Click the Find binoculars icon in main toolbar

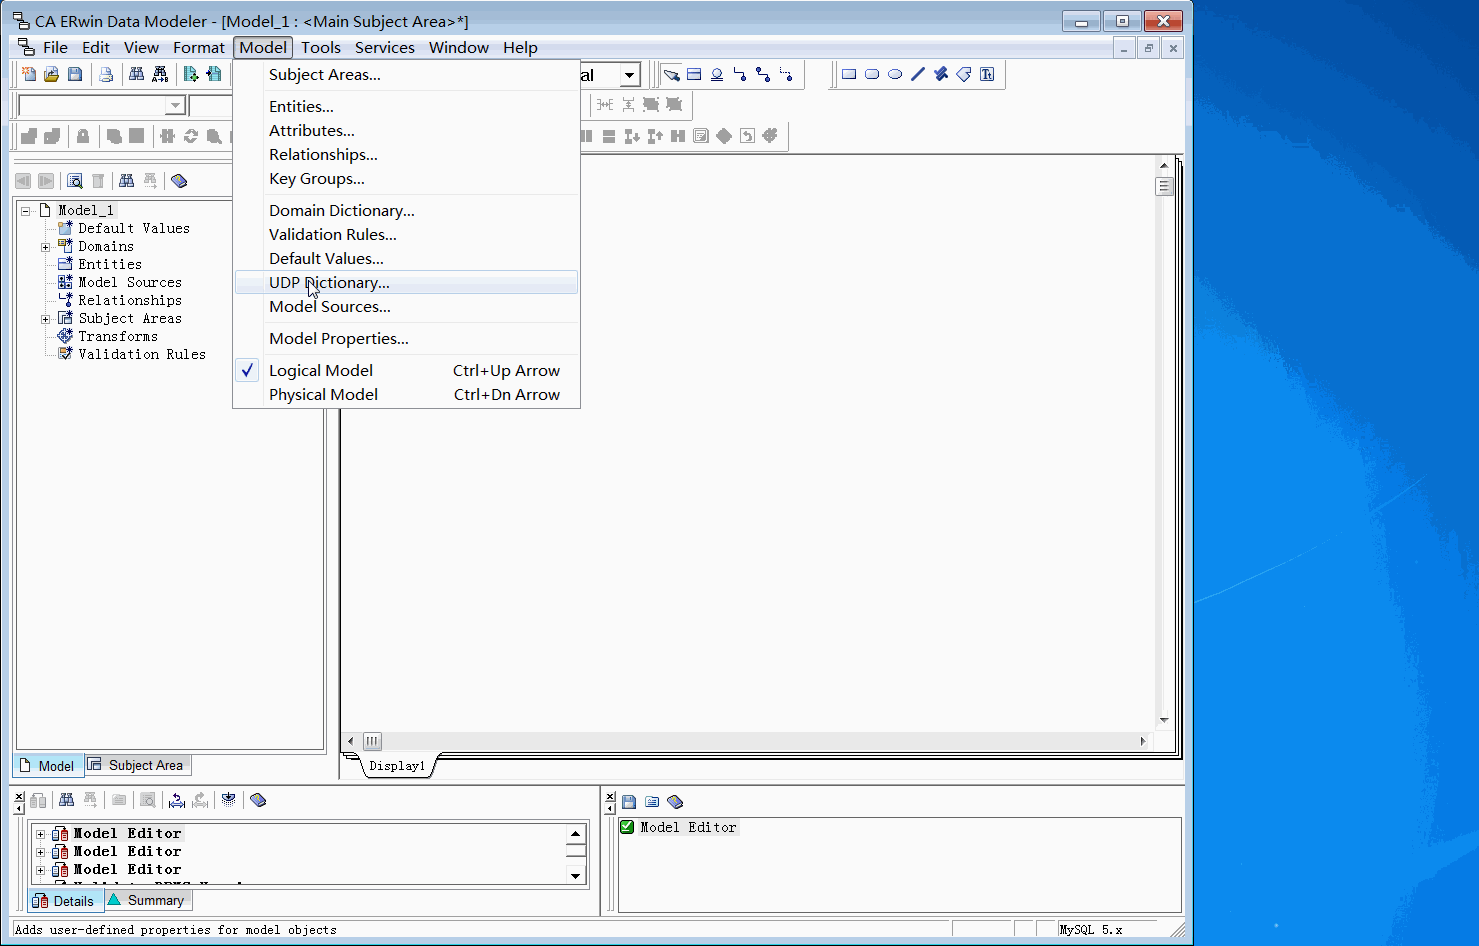[137, 74]
